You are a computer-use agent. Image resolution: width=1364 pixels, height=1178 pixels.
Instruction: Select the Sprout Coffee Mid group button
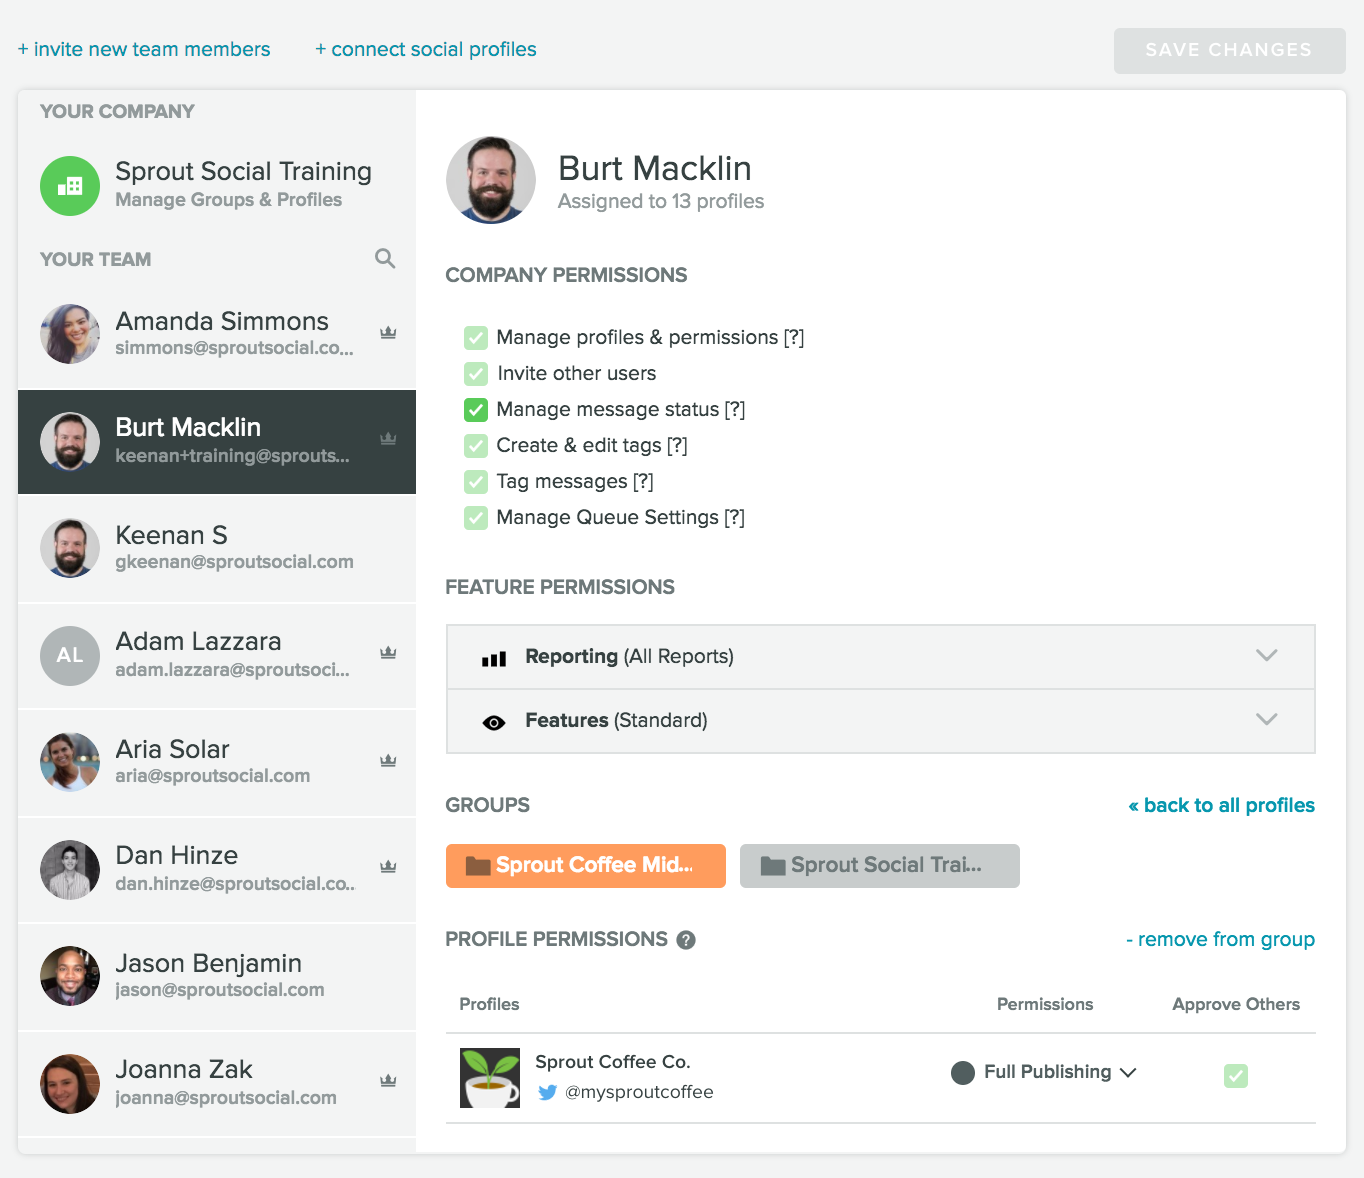tap(586, 866)
